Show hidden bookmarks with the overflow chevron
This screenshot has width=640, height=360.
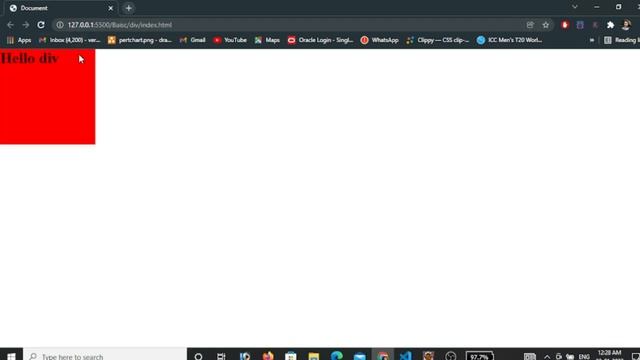tap(592, 40)
